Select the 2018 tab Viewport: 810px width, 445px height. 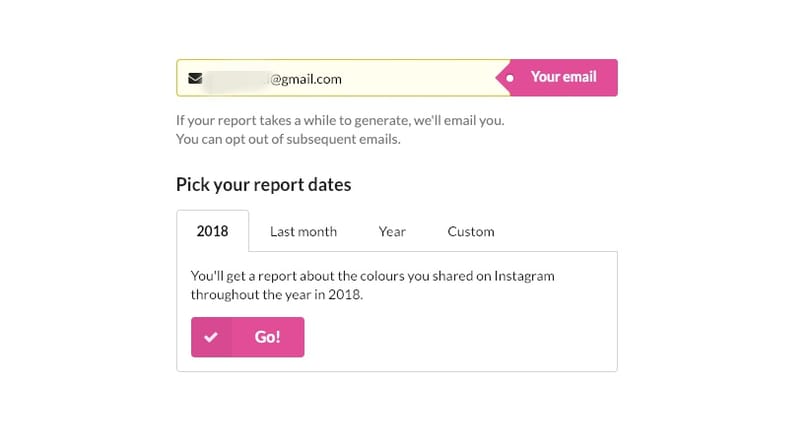pyautogui.click(x=212, y=231)
